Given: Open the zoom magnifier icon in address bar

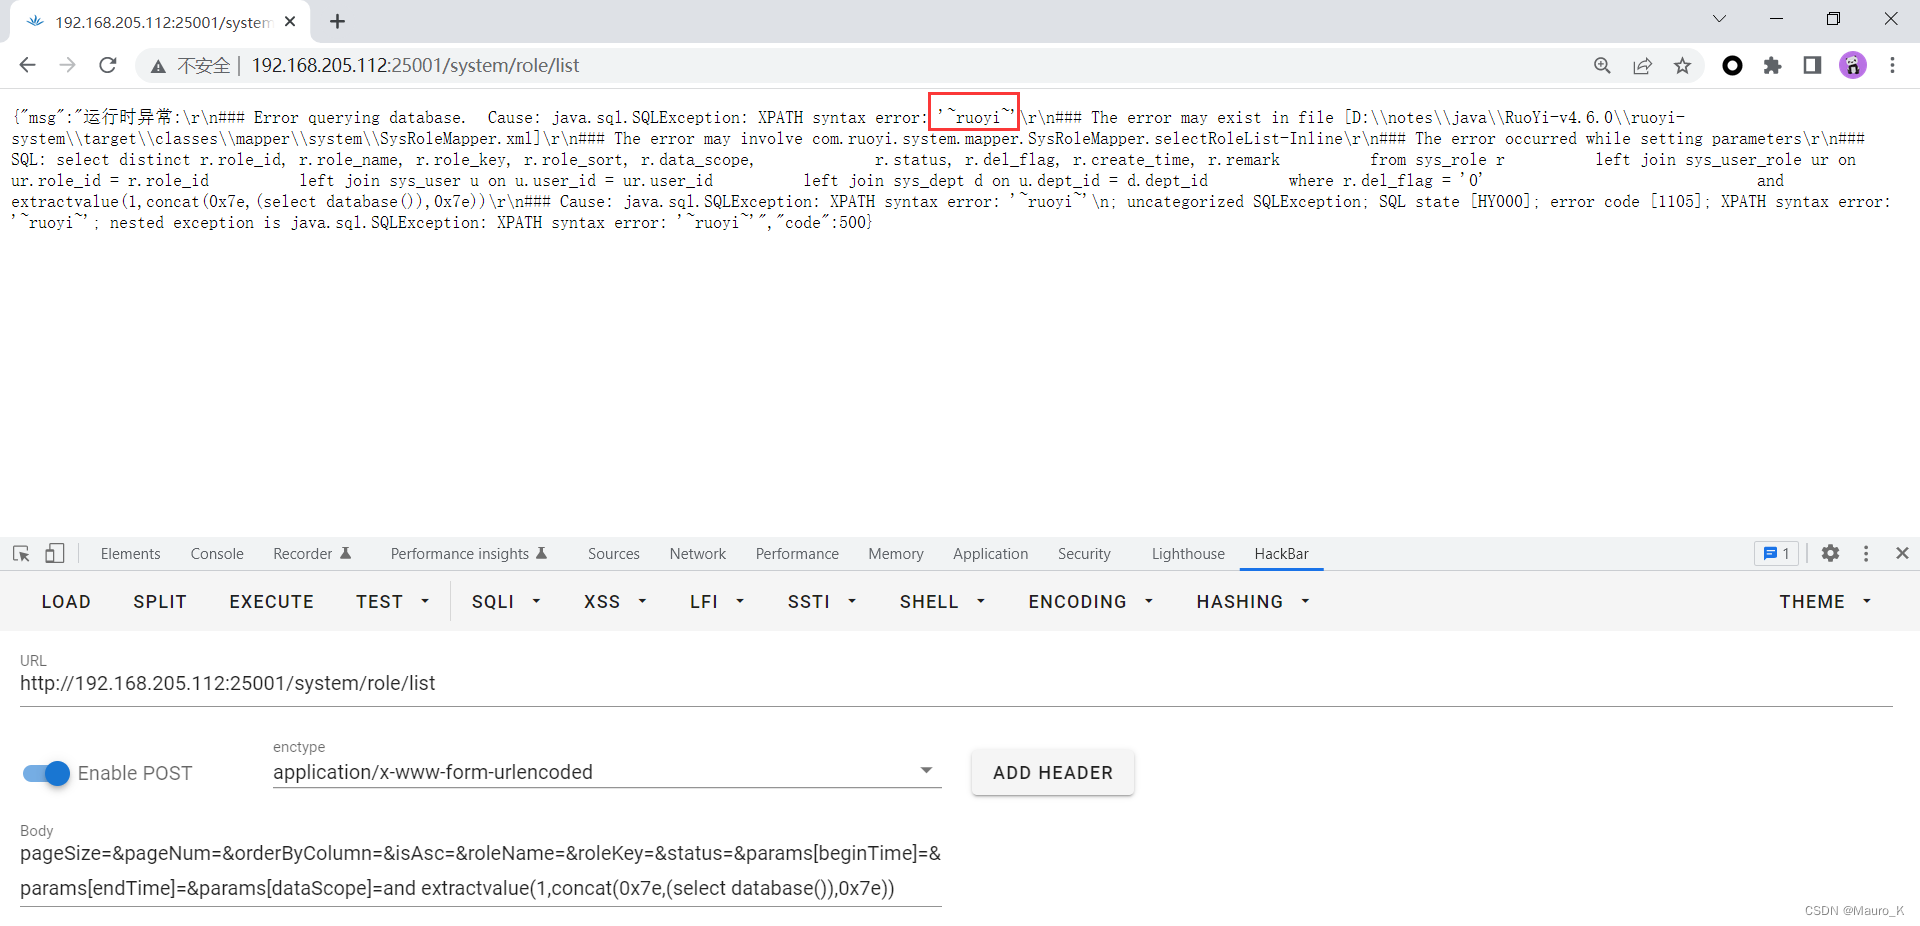Looking at the screenshot, I should coord(1602,65).
